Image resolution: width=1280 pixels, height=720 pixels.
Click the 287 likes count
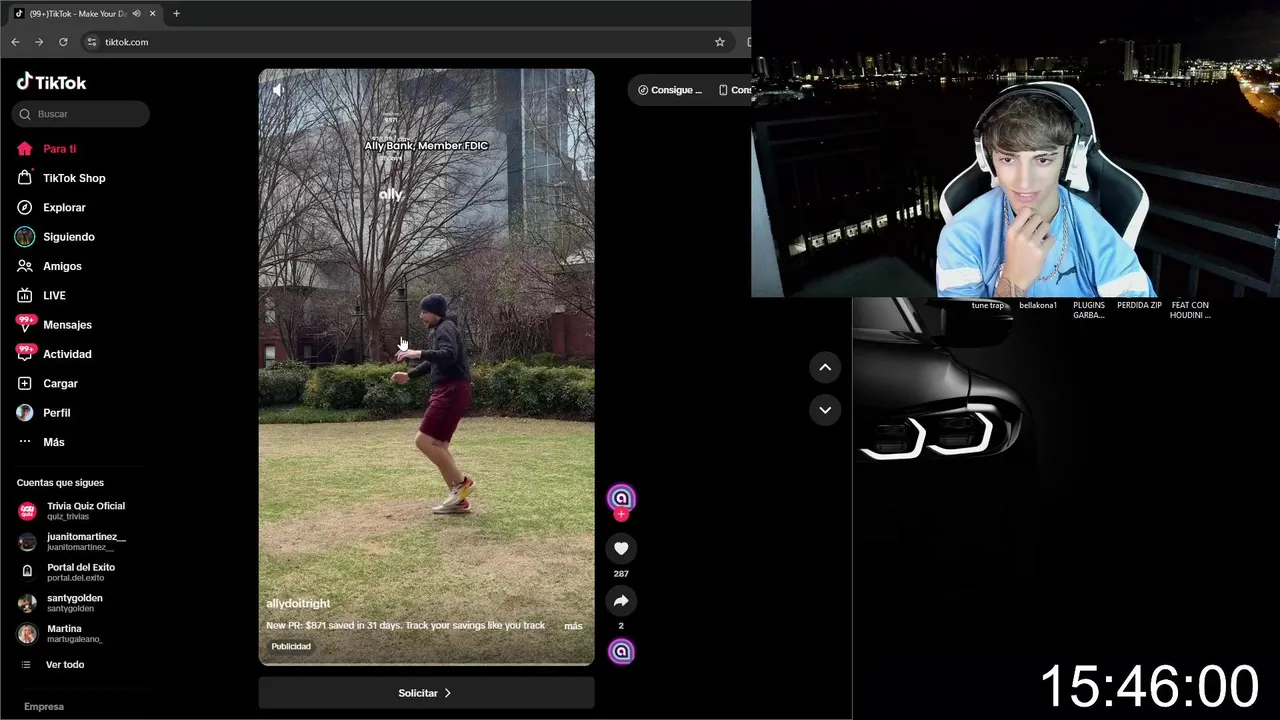(x=621, y=574)
